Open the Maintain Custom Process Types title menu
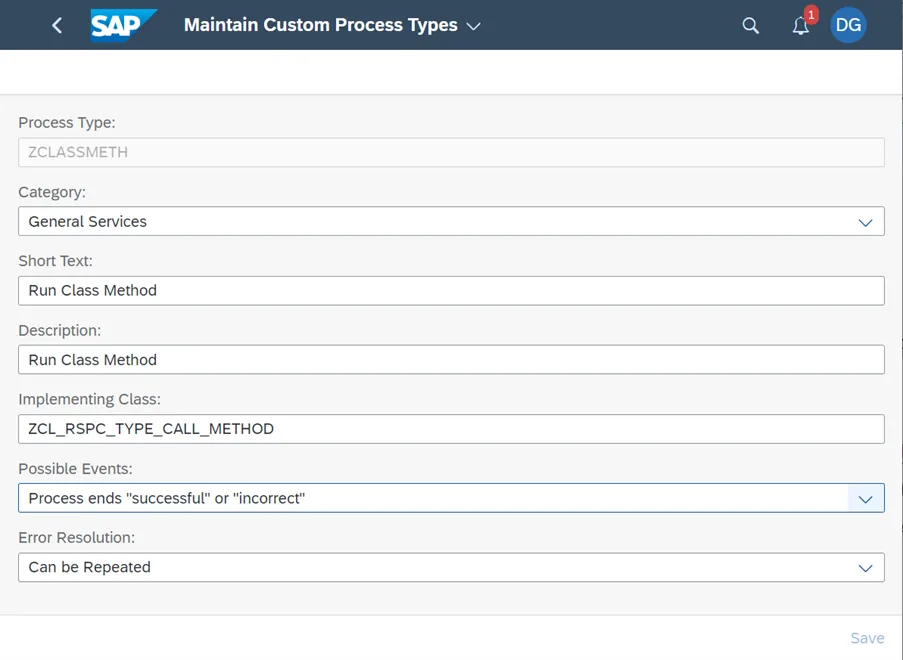The image size is (903, 660). pos(320,25)
